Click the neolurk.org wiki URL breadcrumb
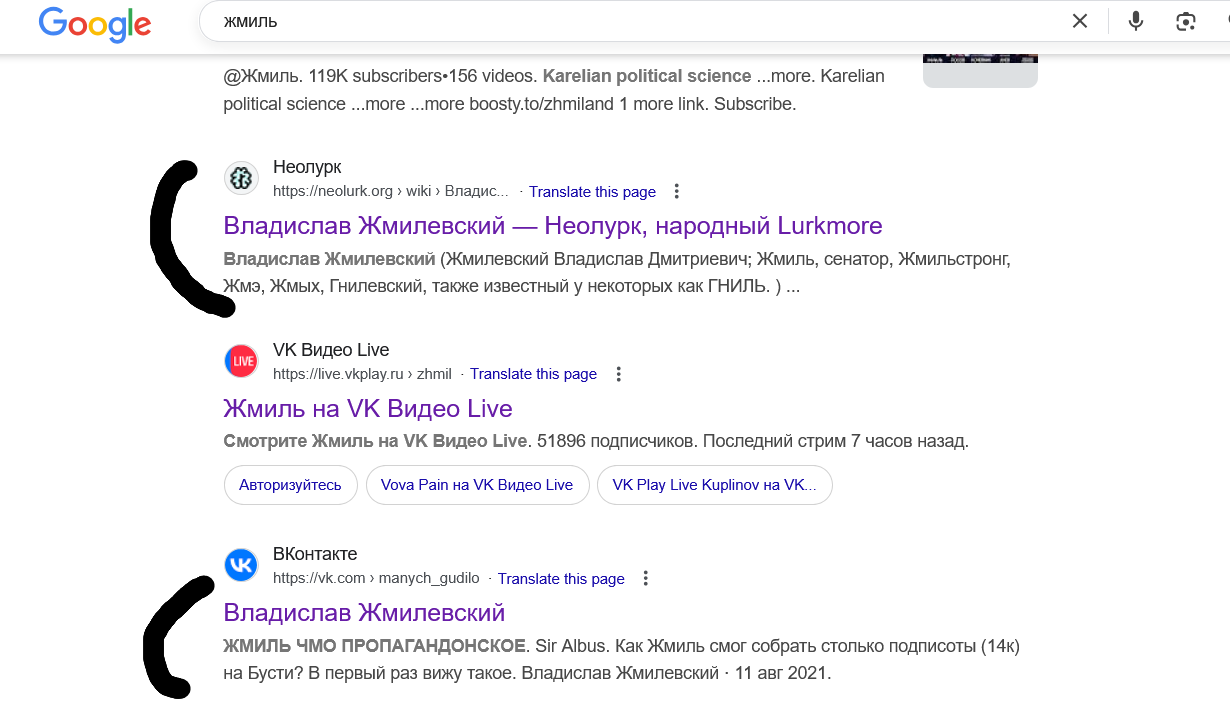This screenshot has height=710, width=1230. (x=391, y=192)
